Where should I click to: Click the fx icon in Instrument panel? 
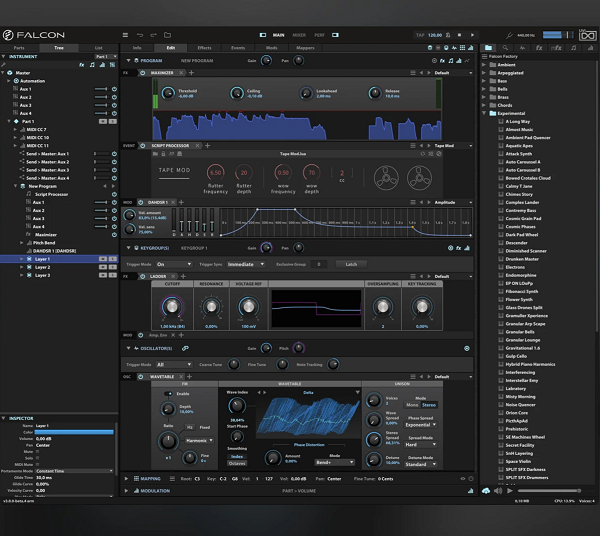82,65
